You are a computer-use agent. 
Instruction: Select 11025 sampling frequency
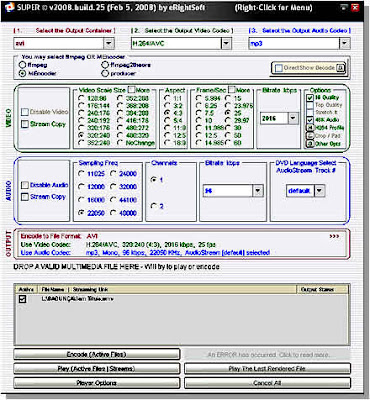[x=81, y=174]
